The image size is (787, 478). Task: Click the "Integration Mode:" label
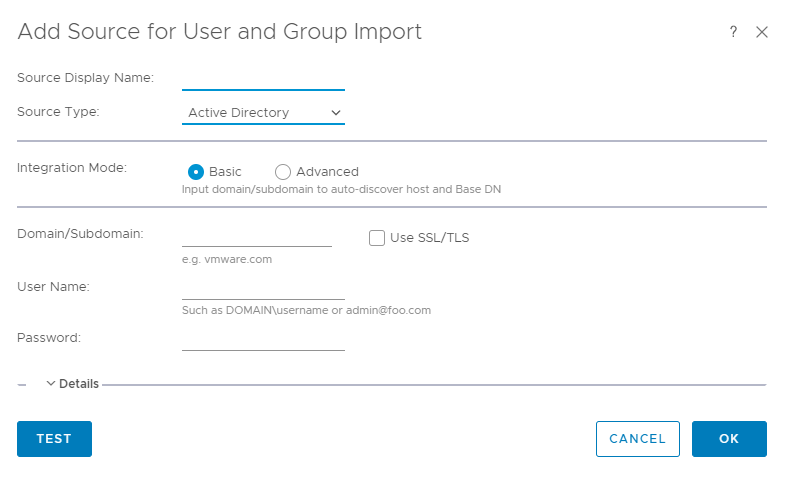tap(72, 168)
